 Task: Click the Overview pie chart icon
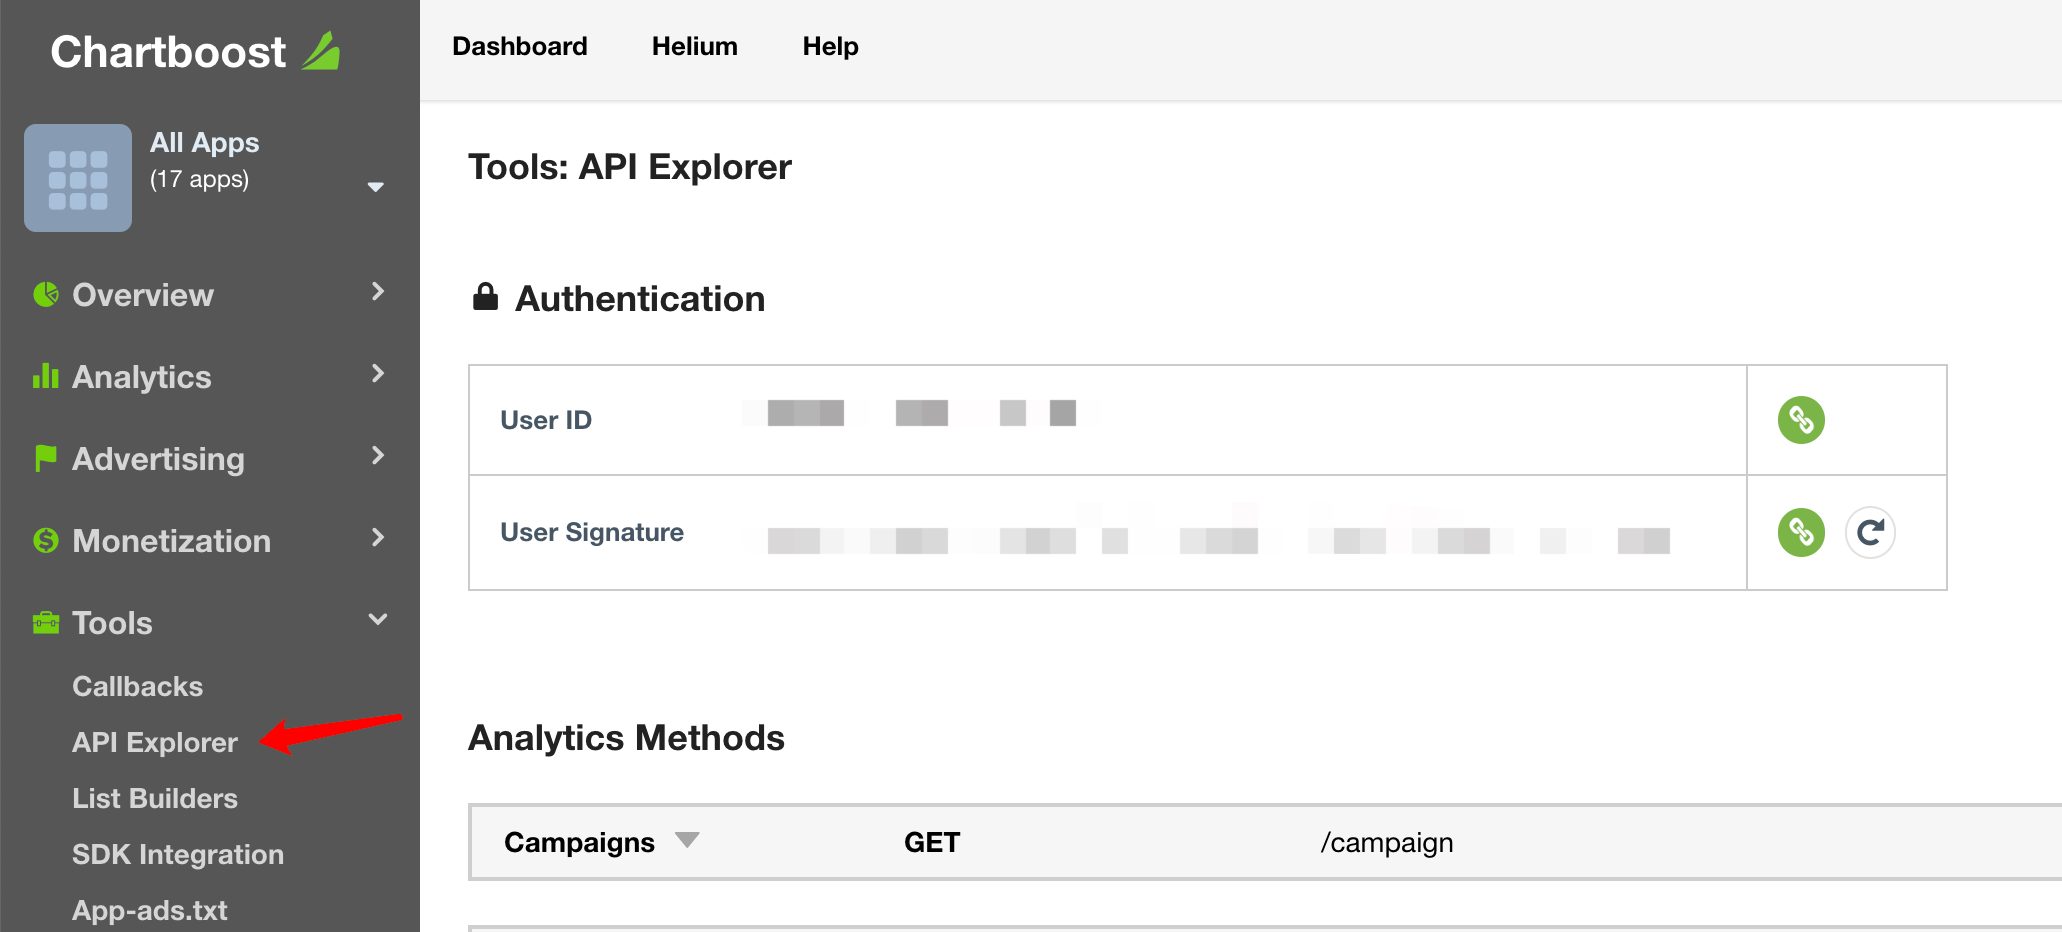pos(44,294)
